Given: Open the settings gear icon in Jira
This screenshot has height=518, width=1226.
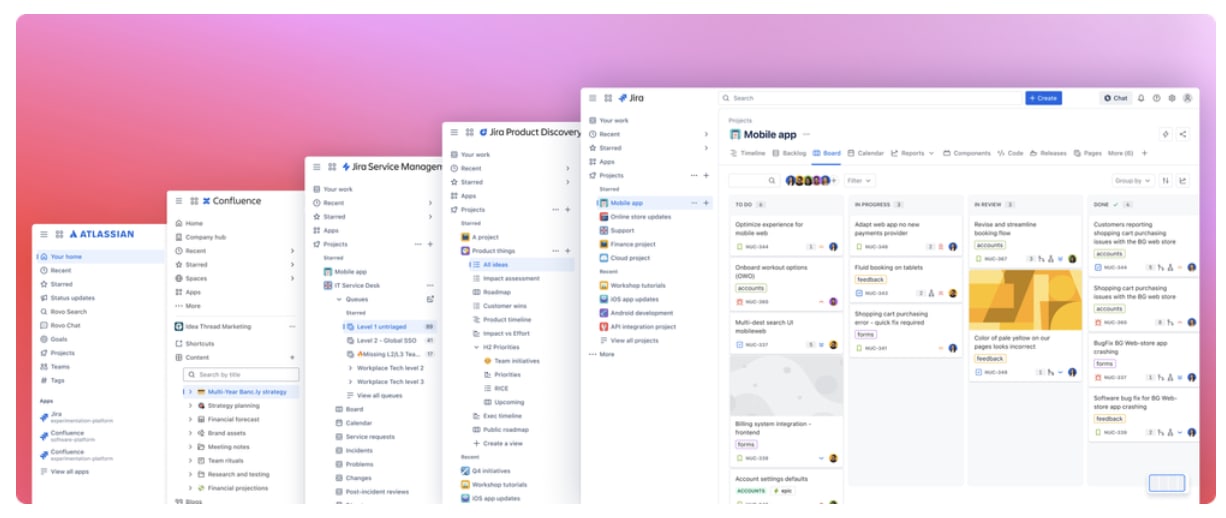Looking at the screenshot, I should [x=1172, y=98].
